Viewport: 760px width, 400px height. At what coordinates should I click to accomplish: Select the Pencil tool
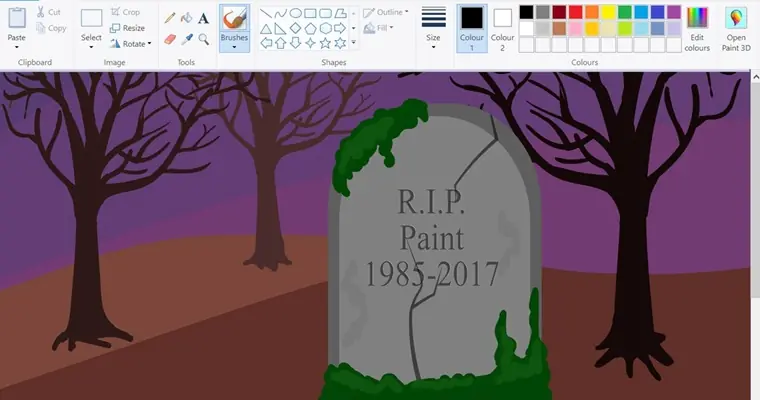[170, 18]
